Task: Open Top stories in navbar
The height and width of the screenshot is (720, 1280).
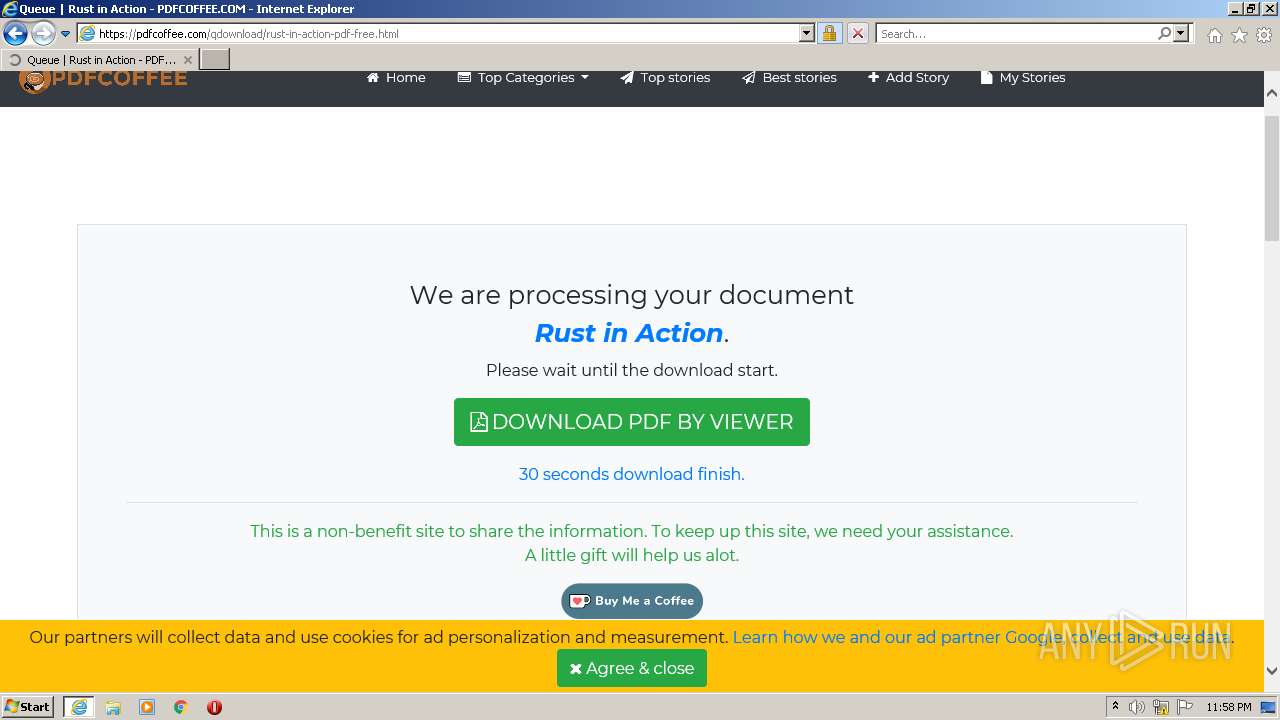Action: point(665,77)
